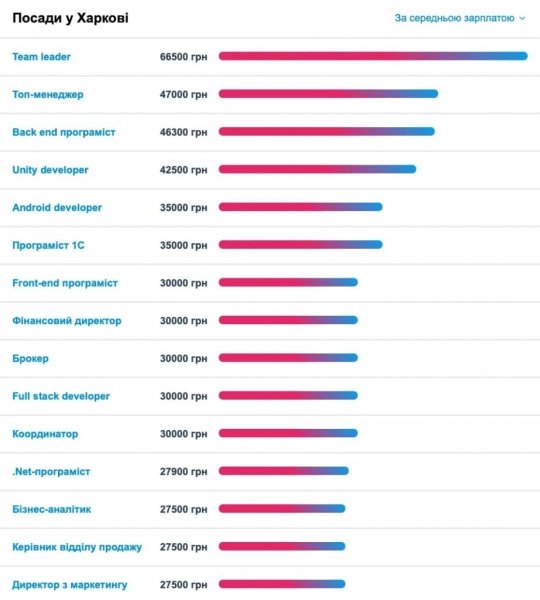Click the Топ-менеджер 47000 грн bar
The width and height of the screenshot is (540, 600).
coord(328,94)
